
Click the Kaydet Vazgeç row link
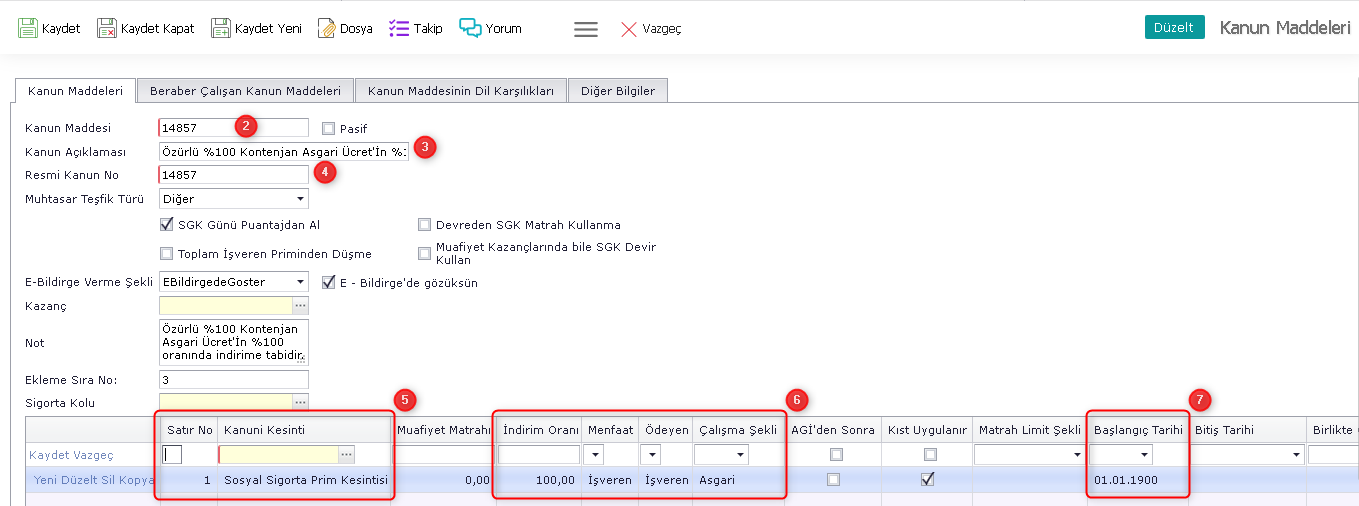(x=71, y=455)
